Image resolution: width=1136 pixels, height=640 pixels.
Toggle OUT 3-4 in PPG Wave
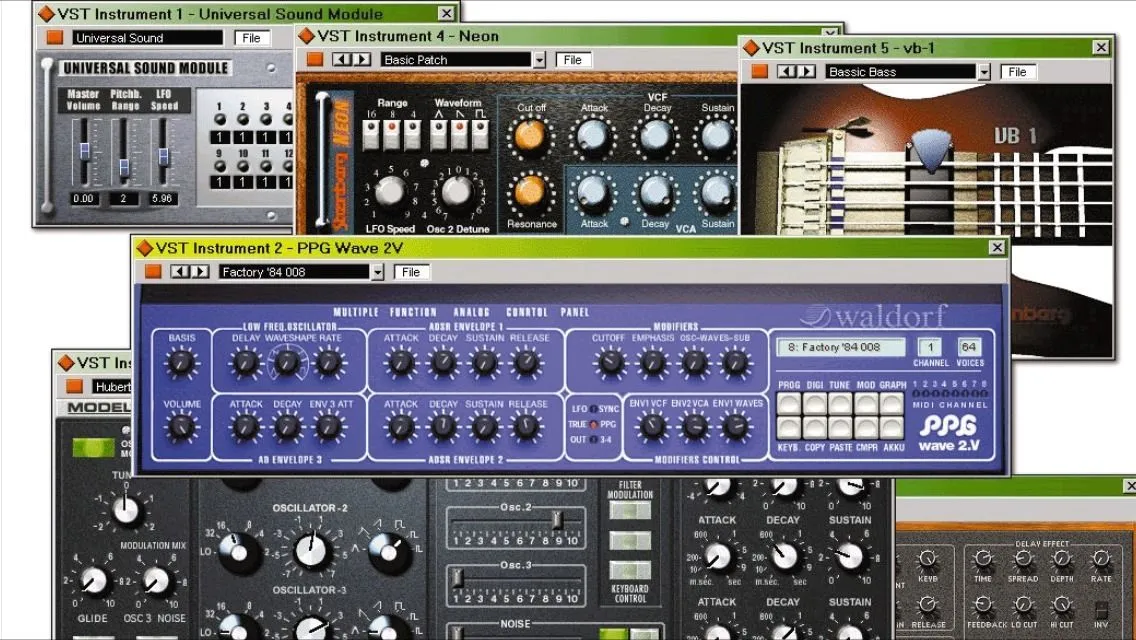[593, 440]
